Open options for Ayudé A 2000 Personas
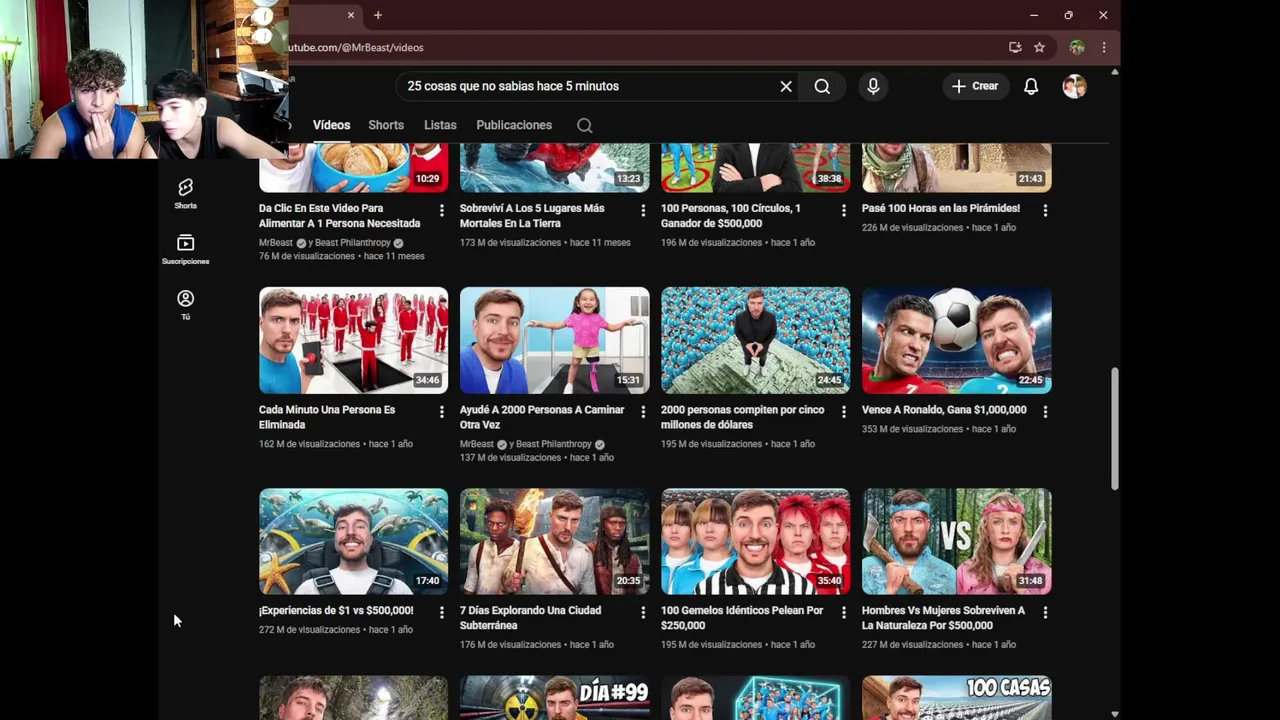Viewport: 1280px width, 720px height. click(643, 411)
